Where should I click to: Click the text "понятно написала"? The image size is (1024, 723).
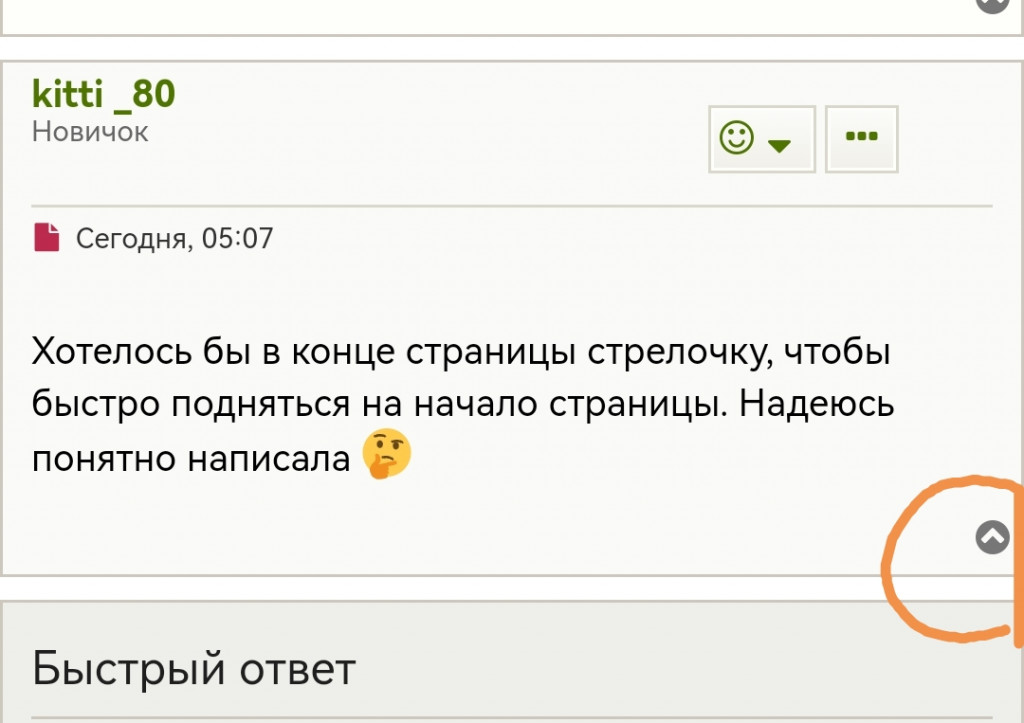click(193, 458)
